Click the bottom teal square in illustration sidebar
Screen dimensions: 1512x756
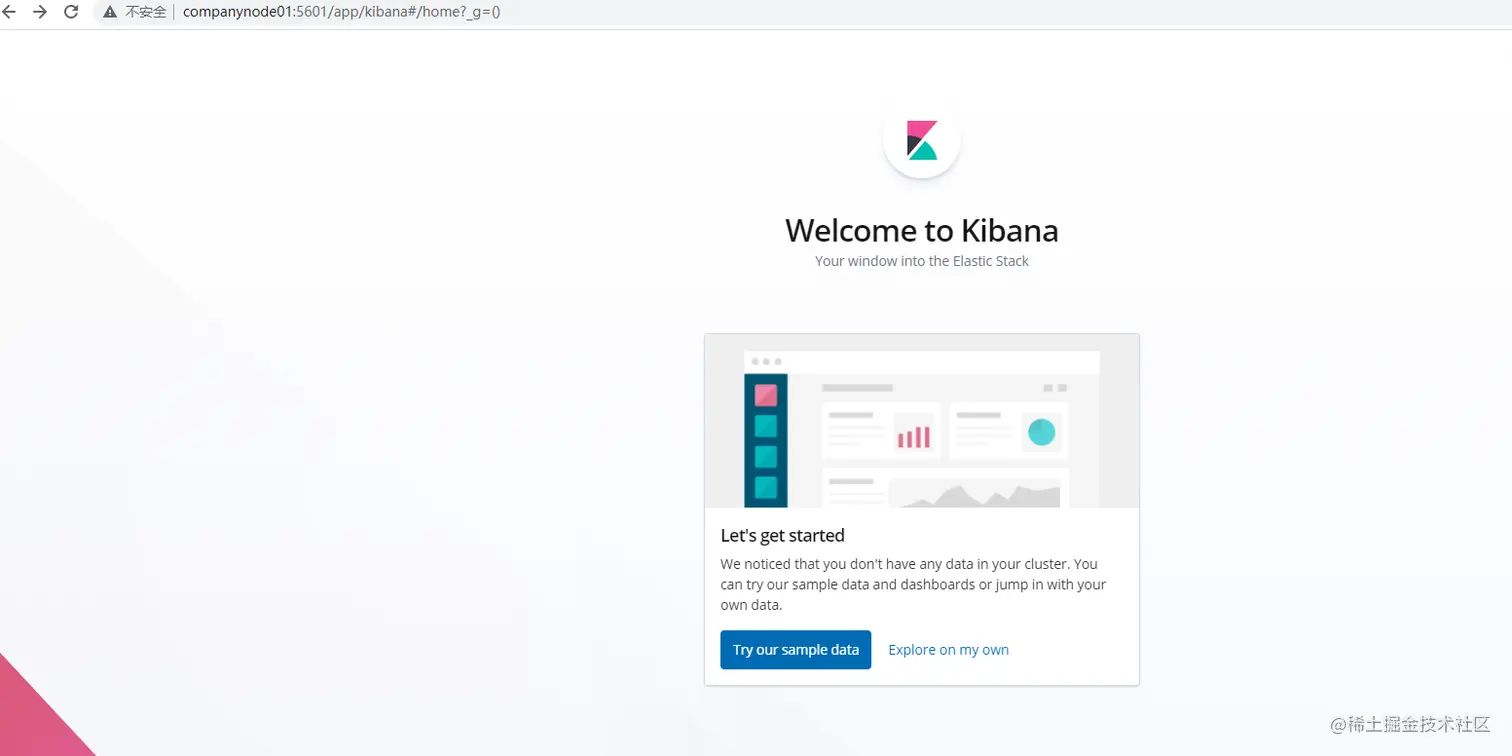pos(766,487)
